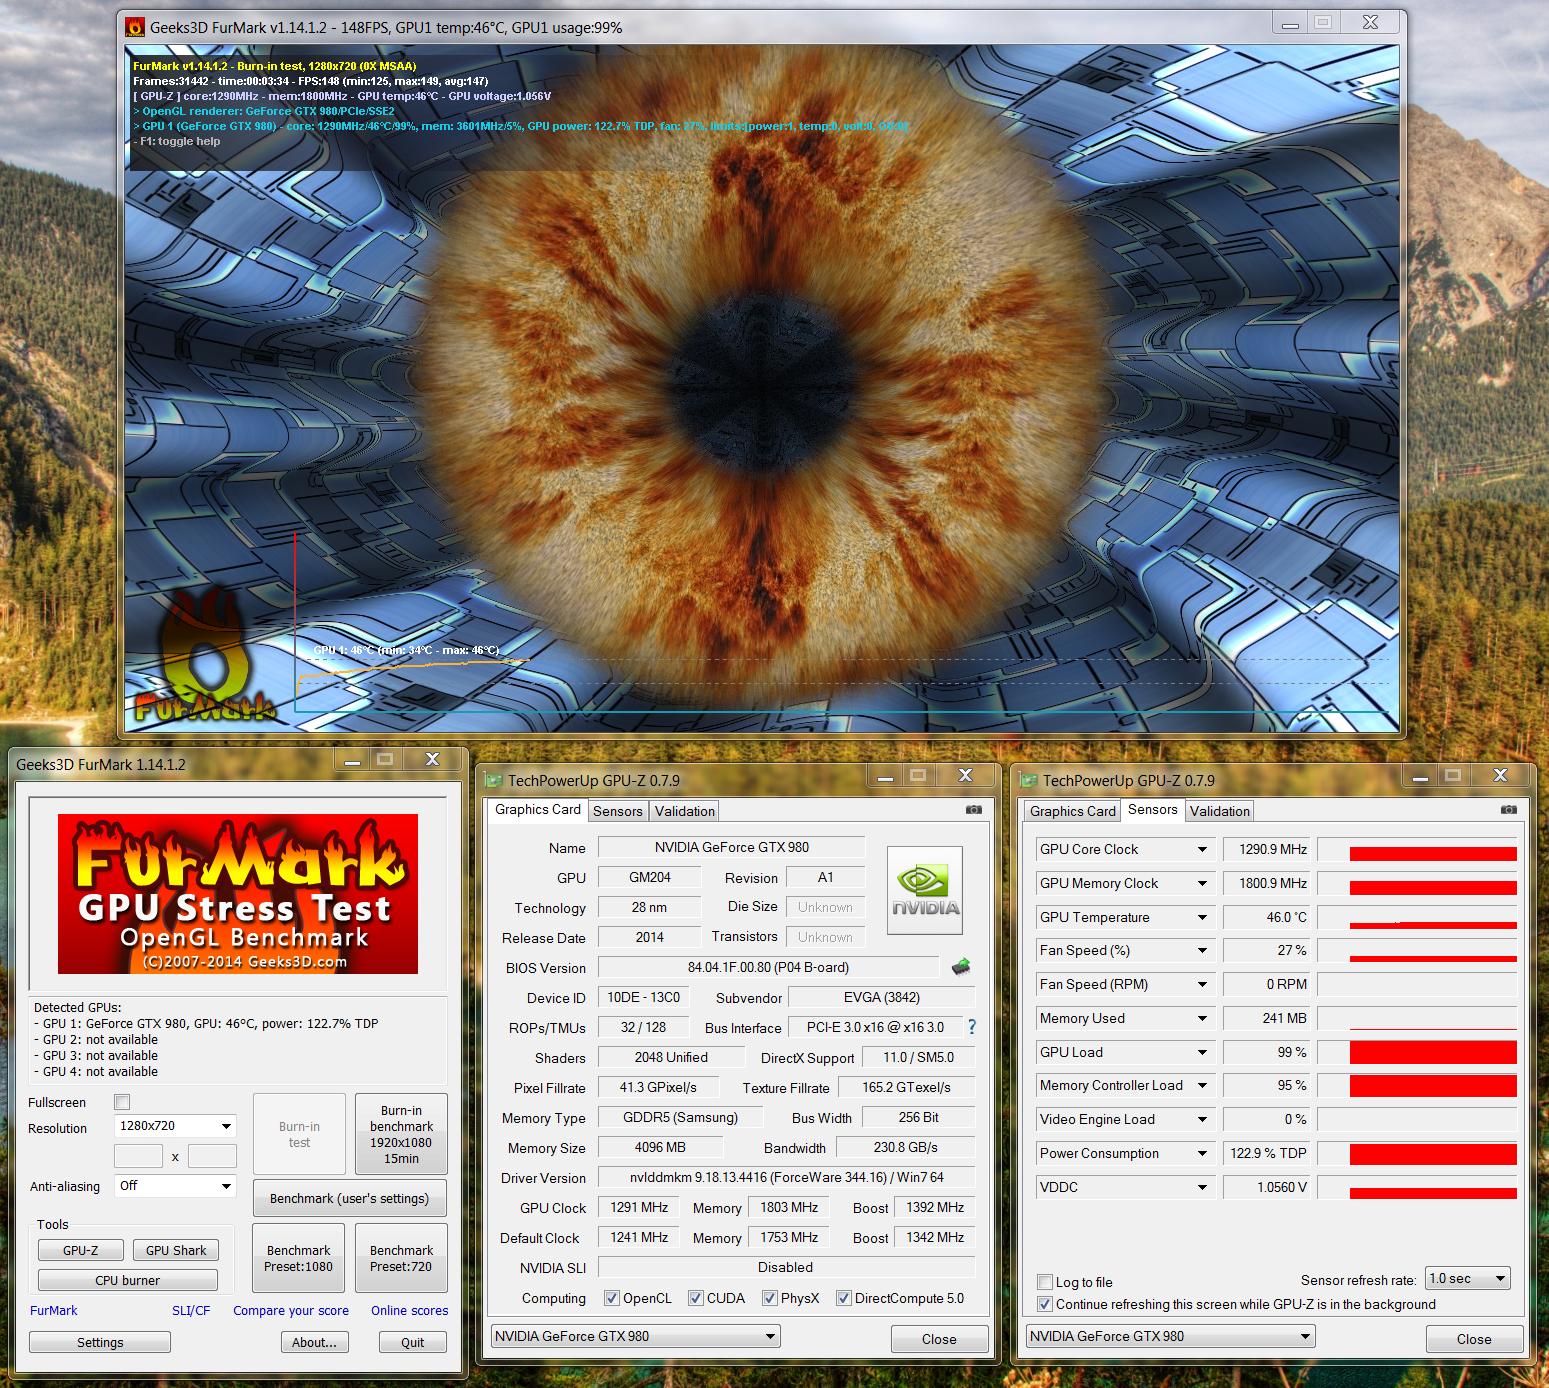The height and width of the screenshot is (1388, 1549).
Task: Expand the Power Consumption sensor dropdown
Action: [x=1202, y=1154]
